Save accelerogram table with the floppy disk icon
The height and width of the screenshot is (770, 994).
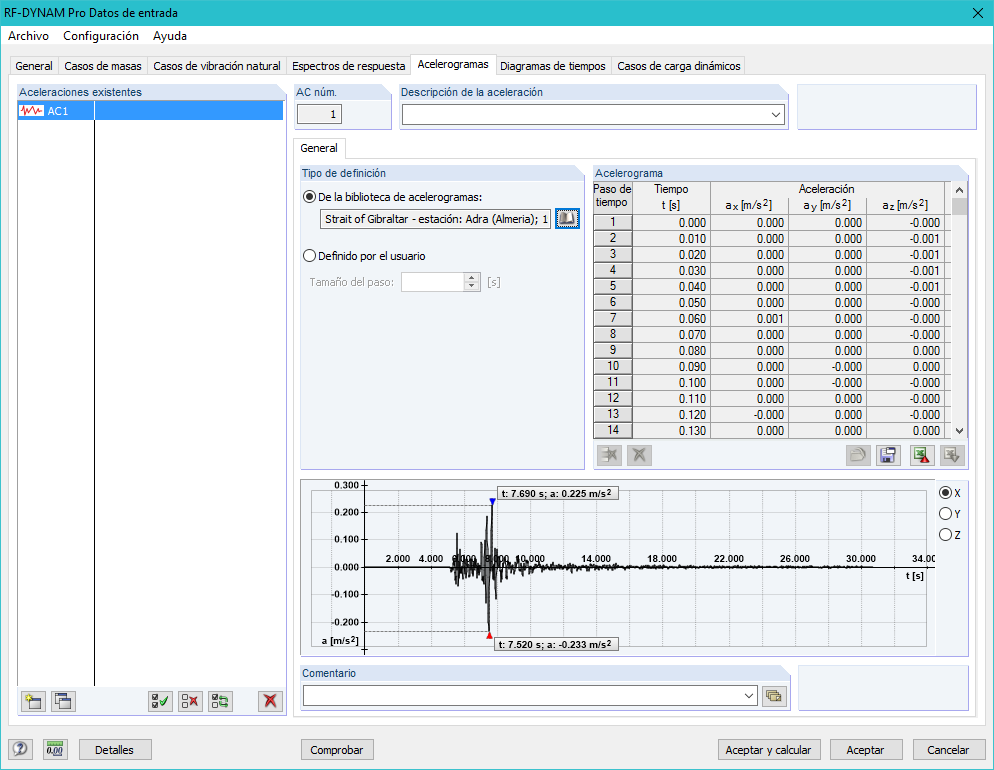tap(888, 455)
